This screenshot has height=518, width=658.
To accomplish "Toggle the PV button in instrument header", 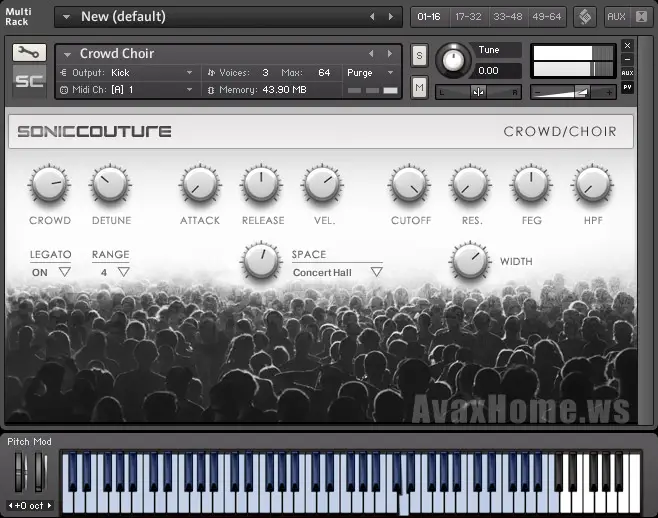I will click(x=627, y=87).
